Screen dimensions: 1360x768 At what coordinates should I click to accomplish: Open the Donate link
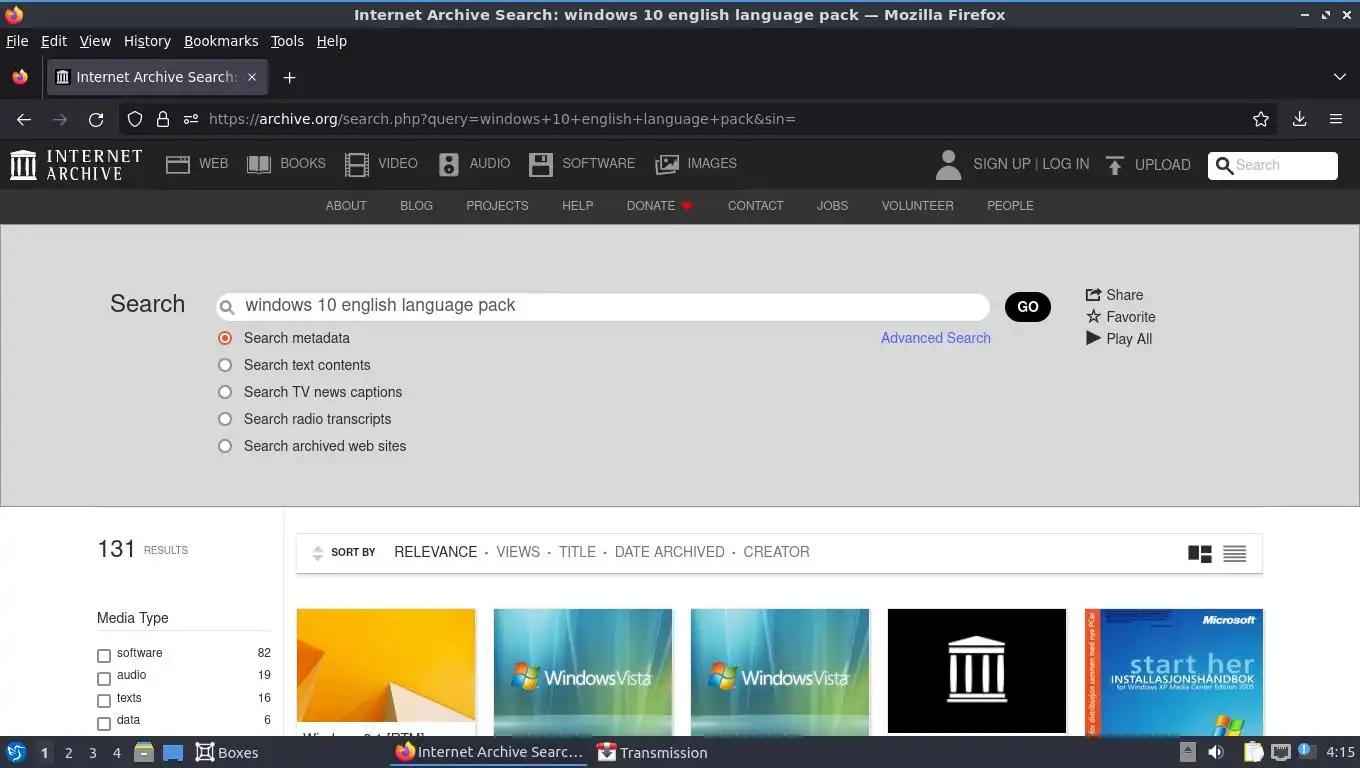[x=660, y=205]
